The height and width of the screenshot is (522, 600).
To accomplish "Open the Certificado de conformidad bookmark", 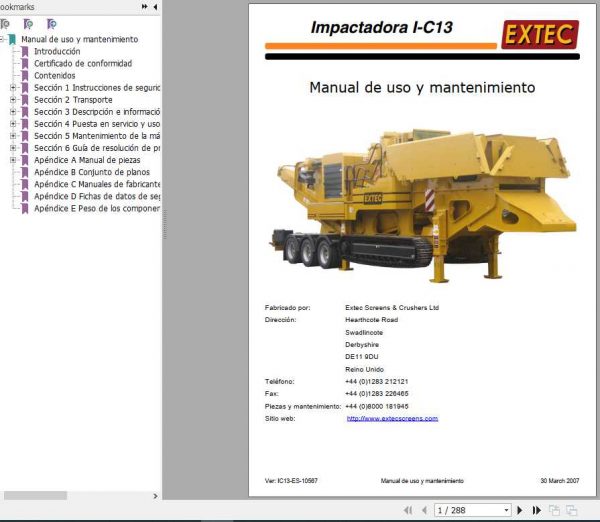I will tap(83, 64).
